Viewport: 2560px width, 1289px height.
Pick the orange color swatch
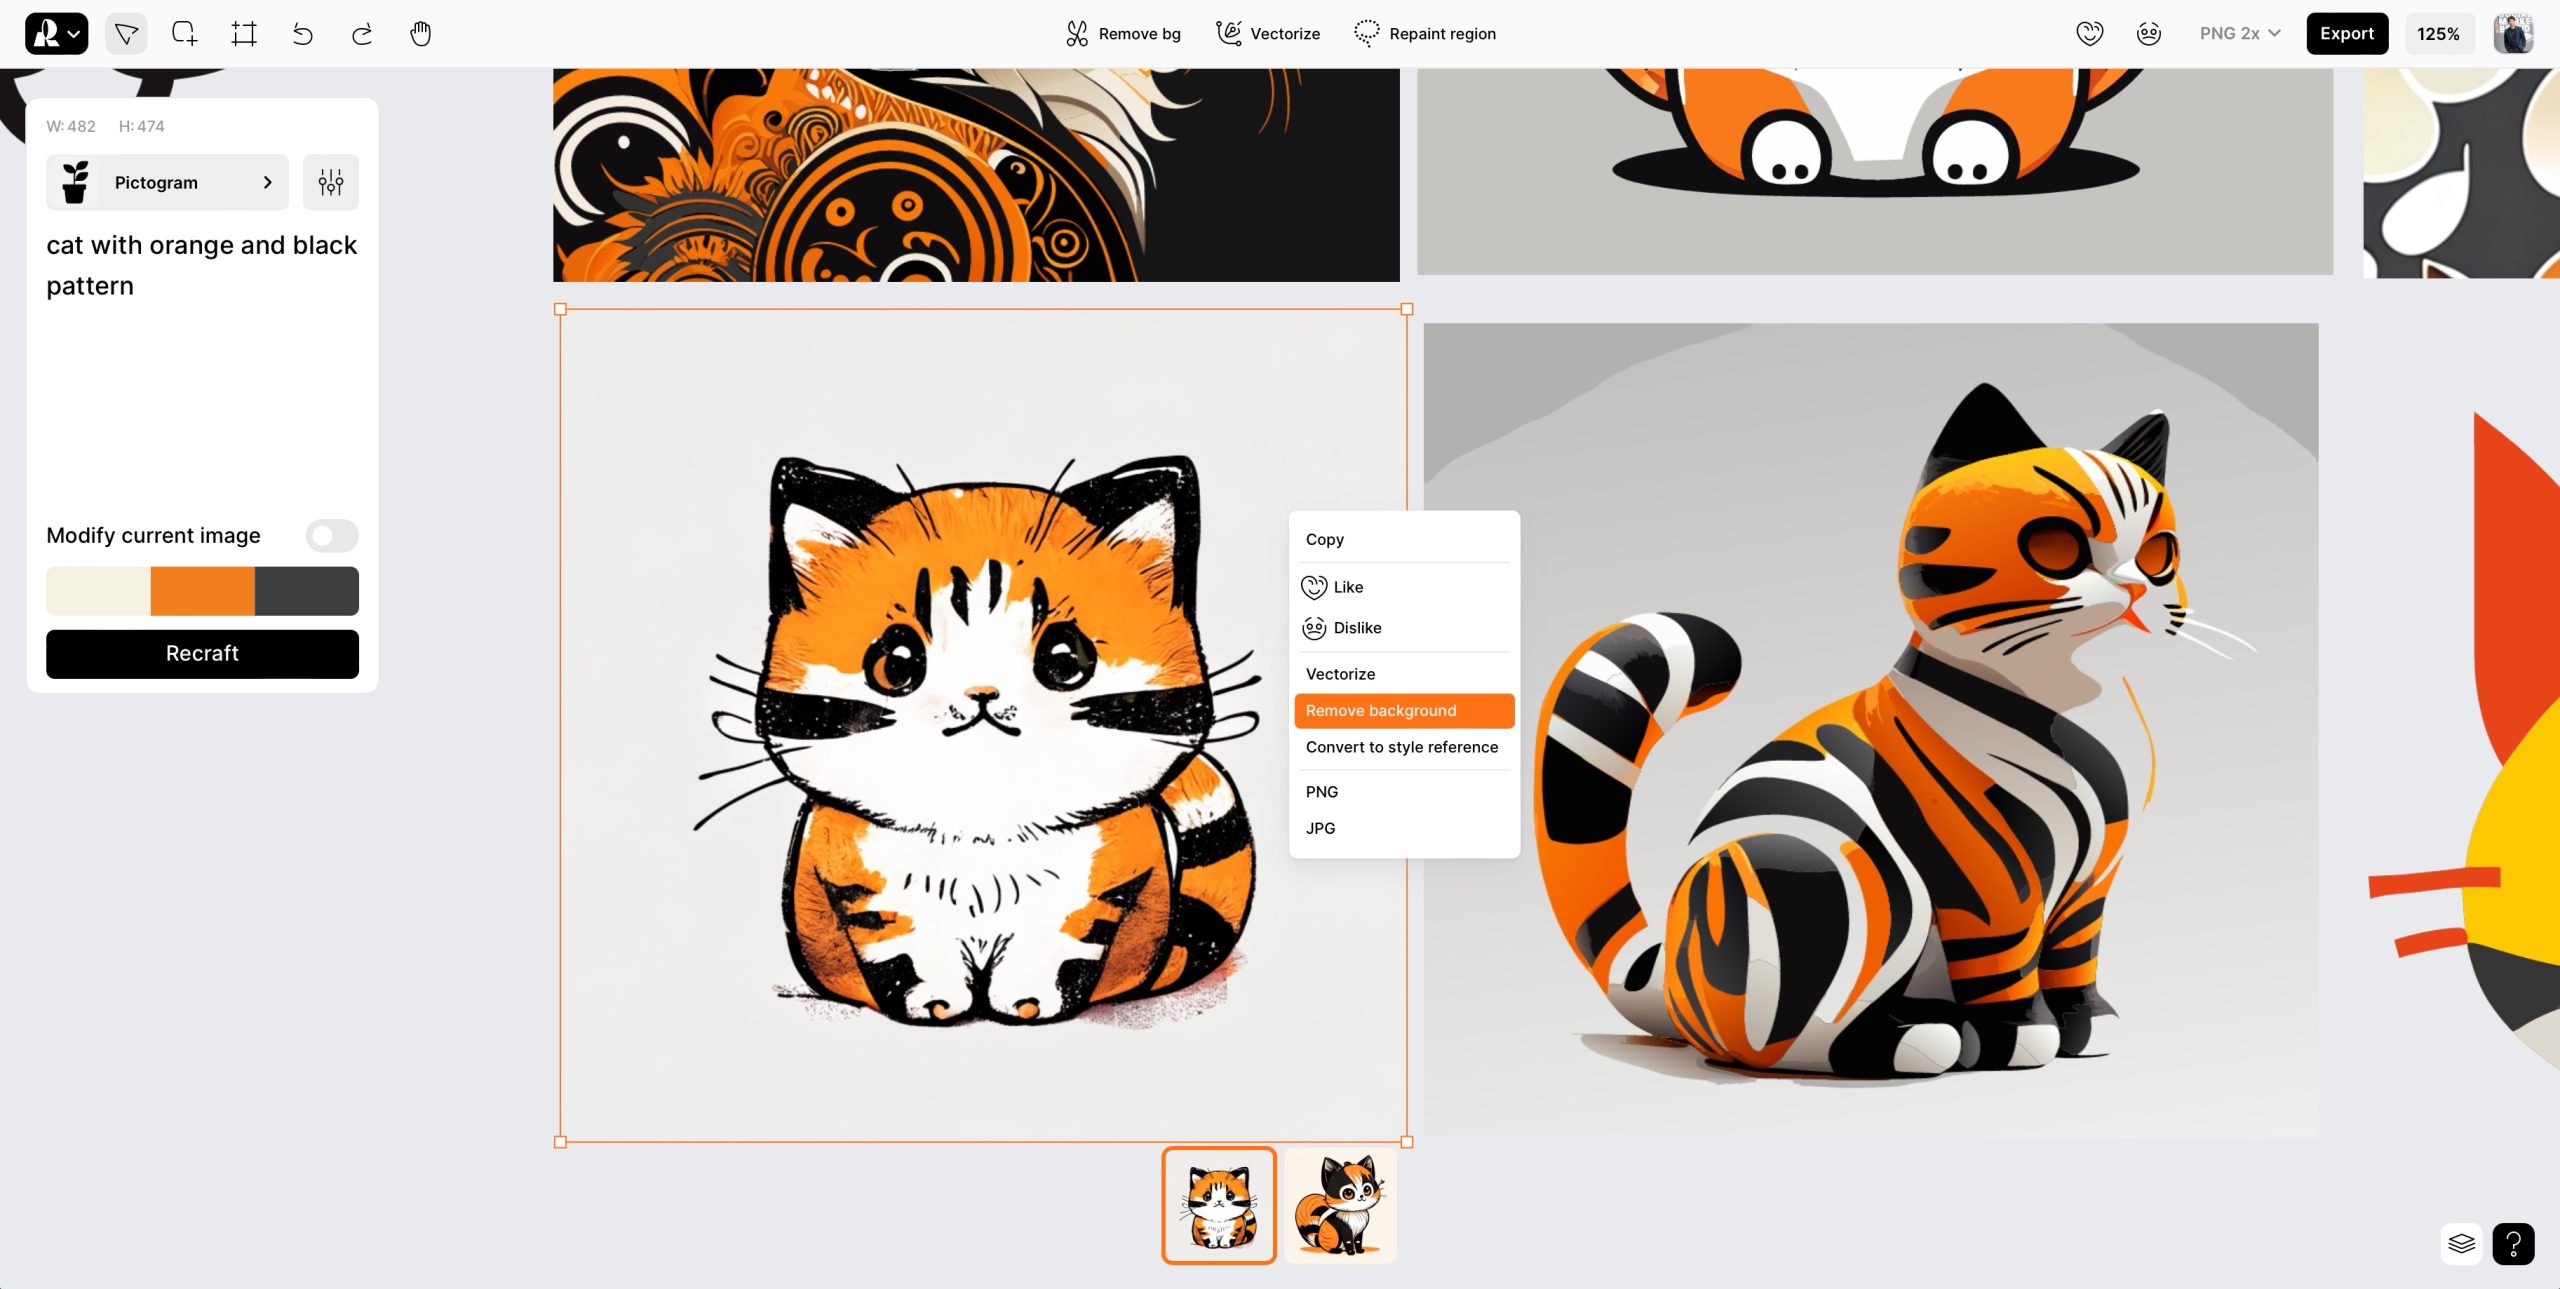click(202, 591)
